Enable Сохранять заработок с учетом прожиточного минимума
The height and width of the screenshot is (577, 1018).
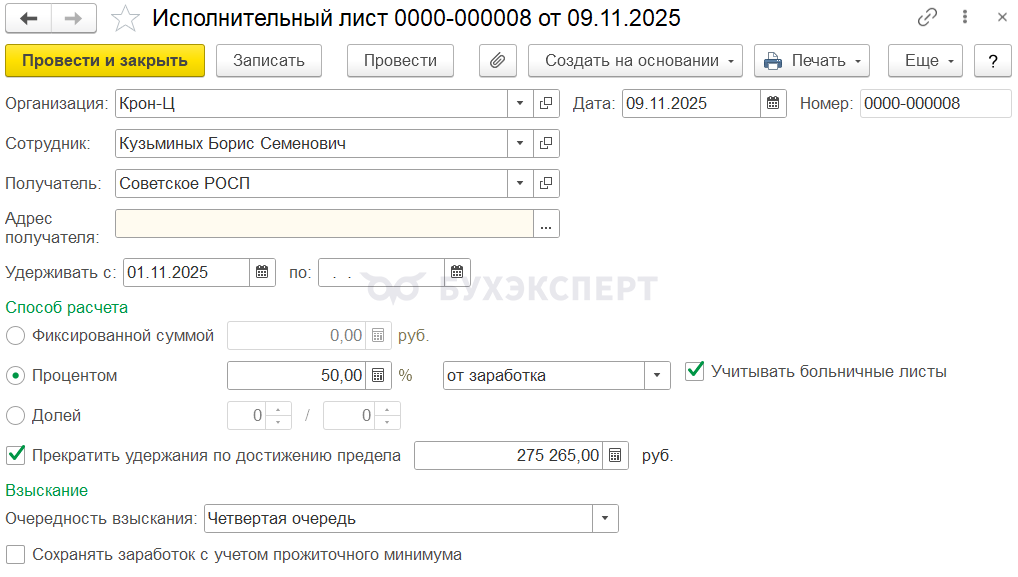click(15, 554)
